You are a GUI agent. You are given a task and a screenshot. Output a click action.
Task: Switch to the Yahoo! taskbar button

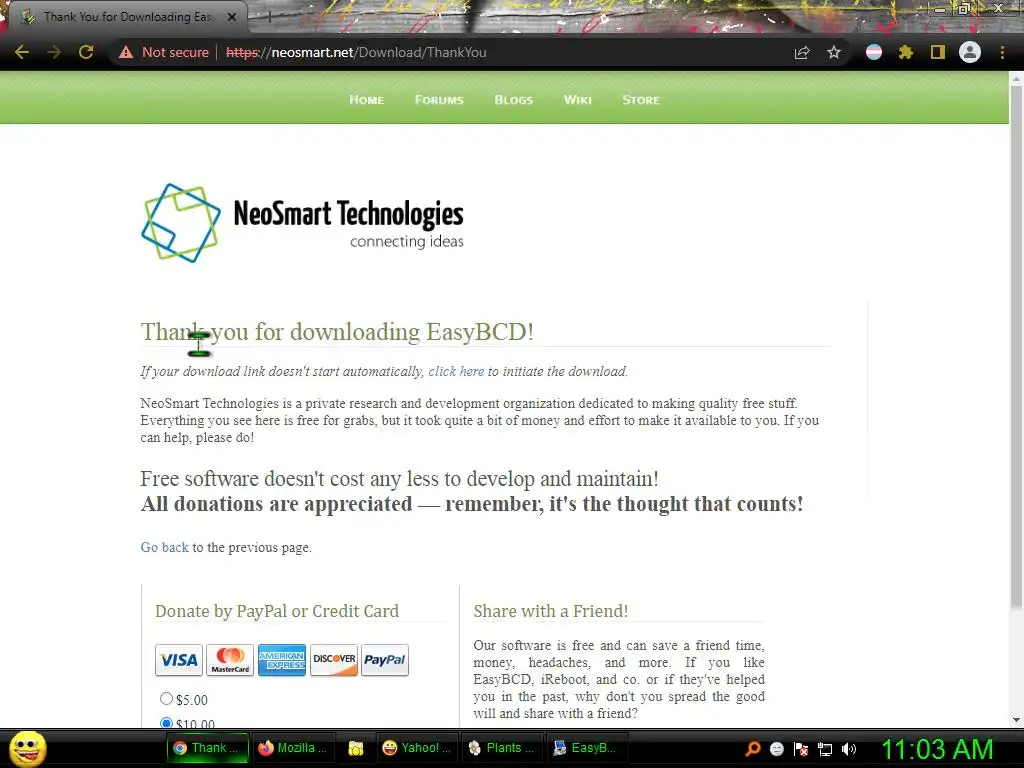pos(417,748)
